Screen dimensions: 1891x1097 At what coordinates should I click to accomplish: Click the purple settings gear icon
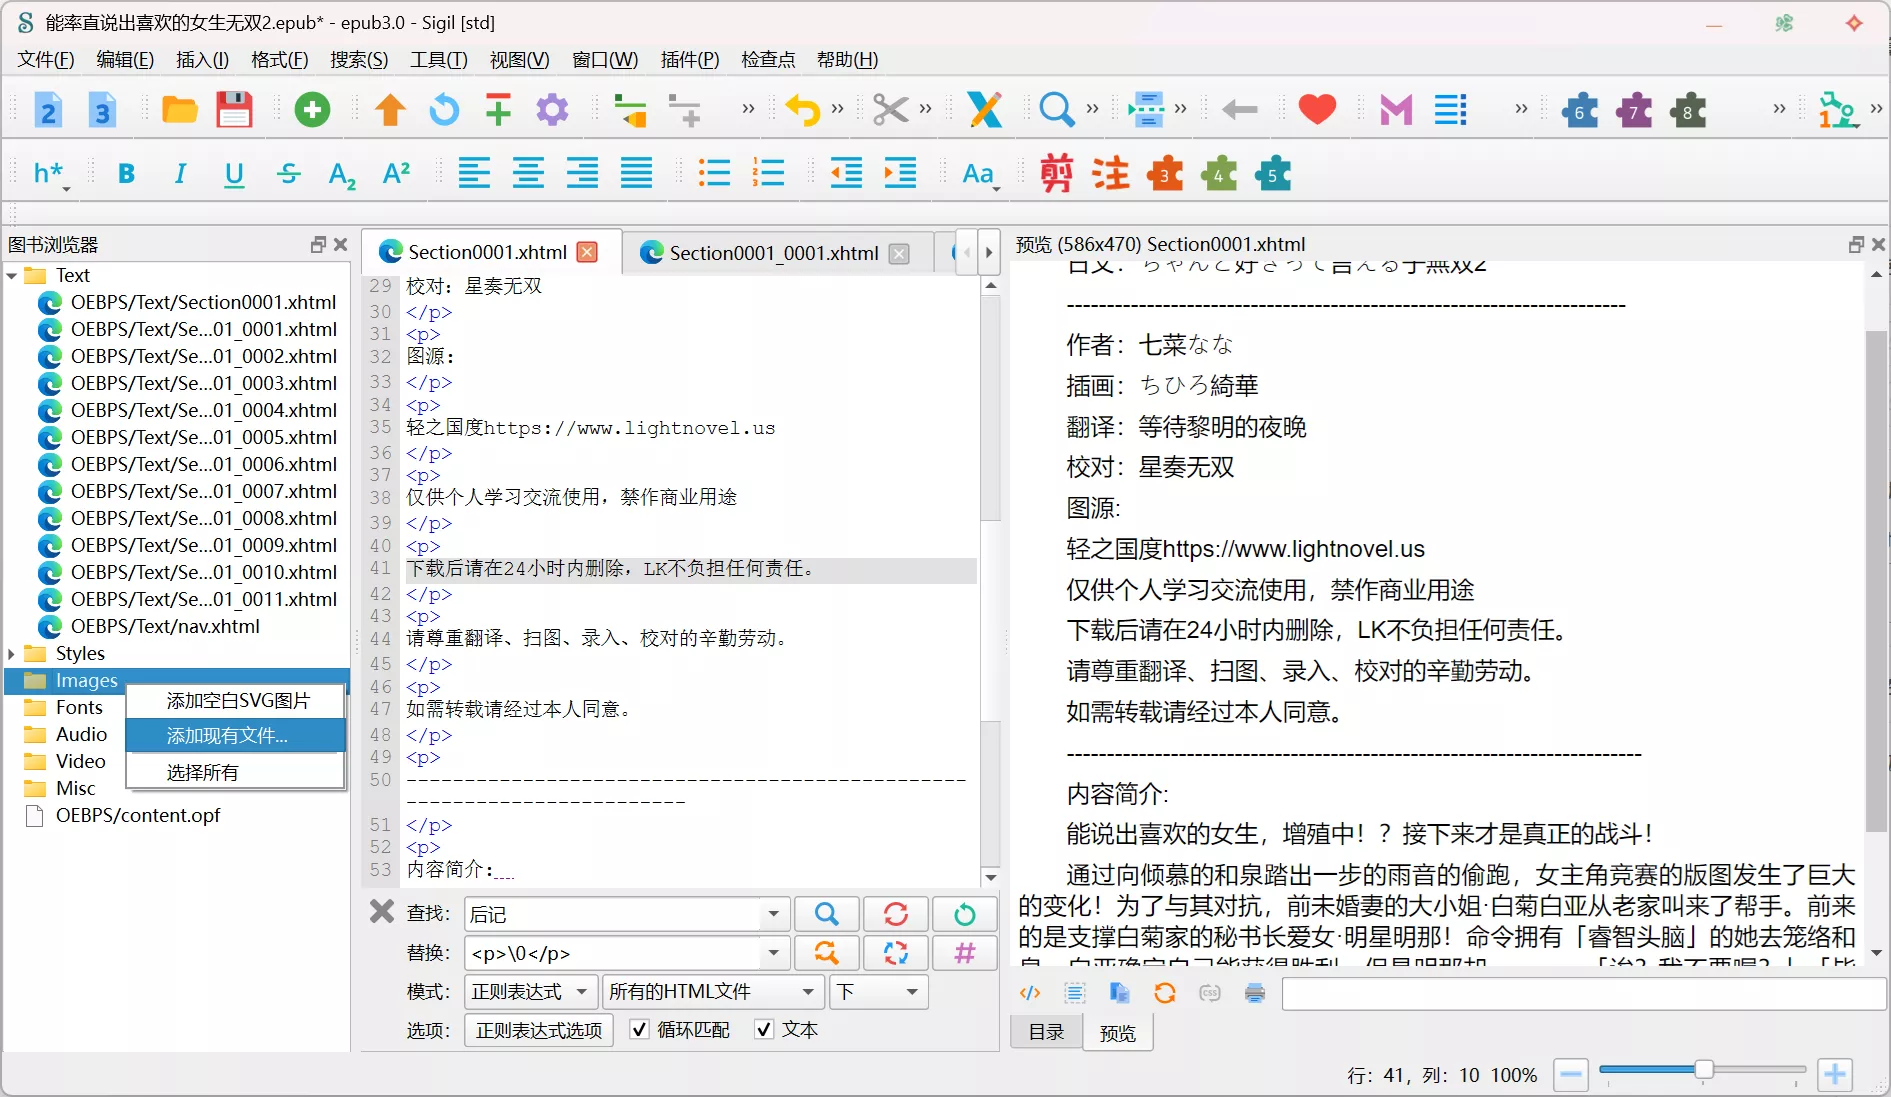(x=552, y=110)
